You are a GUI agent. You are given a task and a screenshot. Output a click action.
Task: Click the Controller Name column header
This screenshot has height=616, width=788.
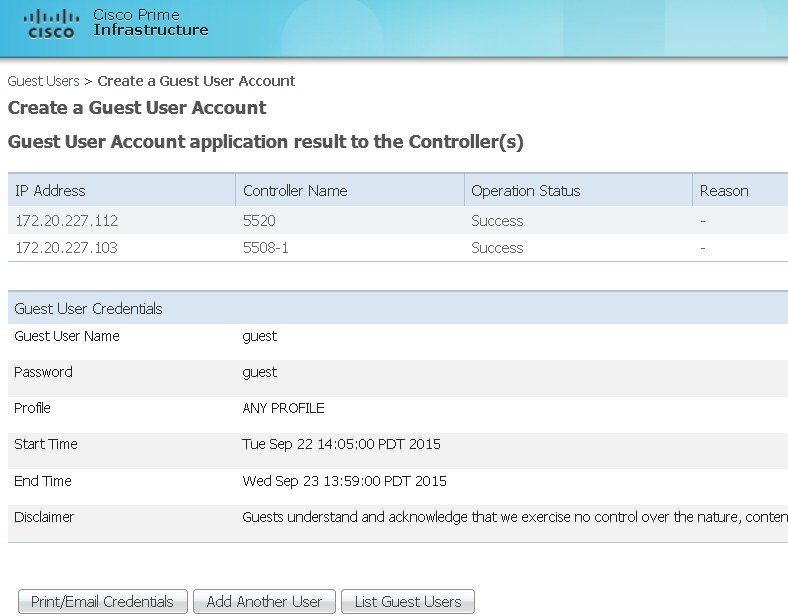pos(295,191)
